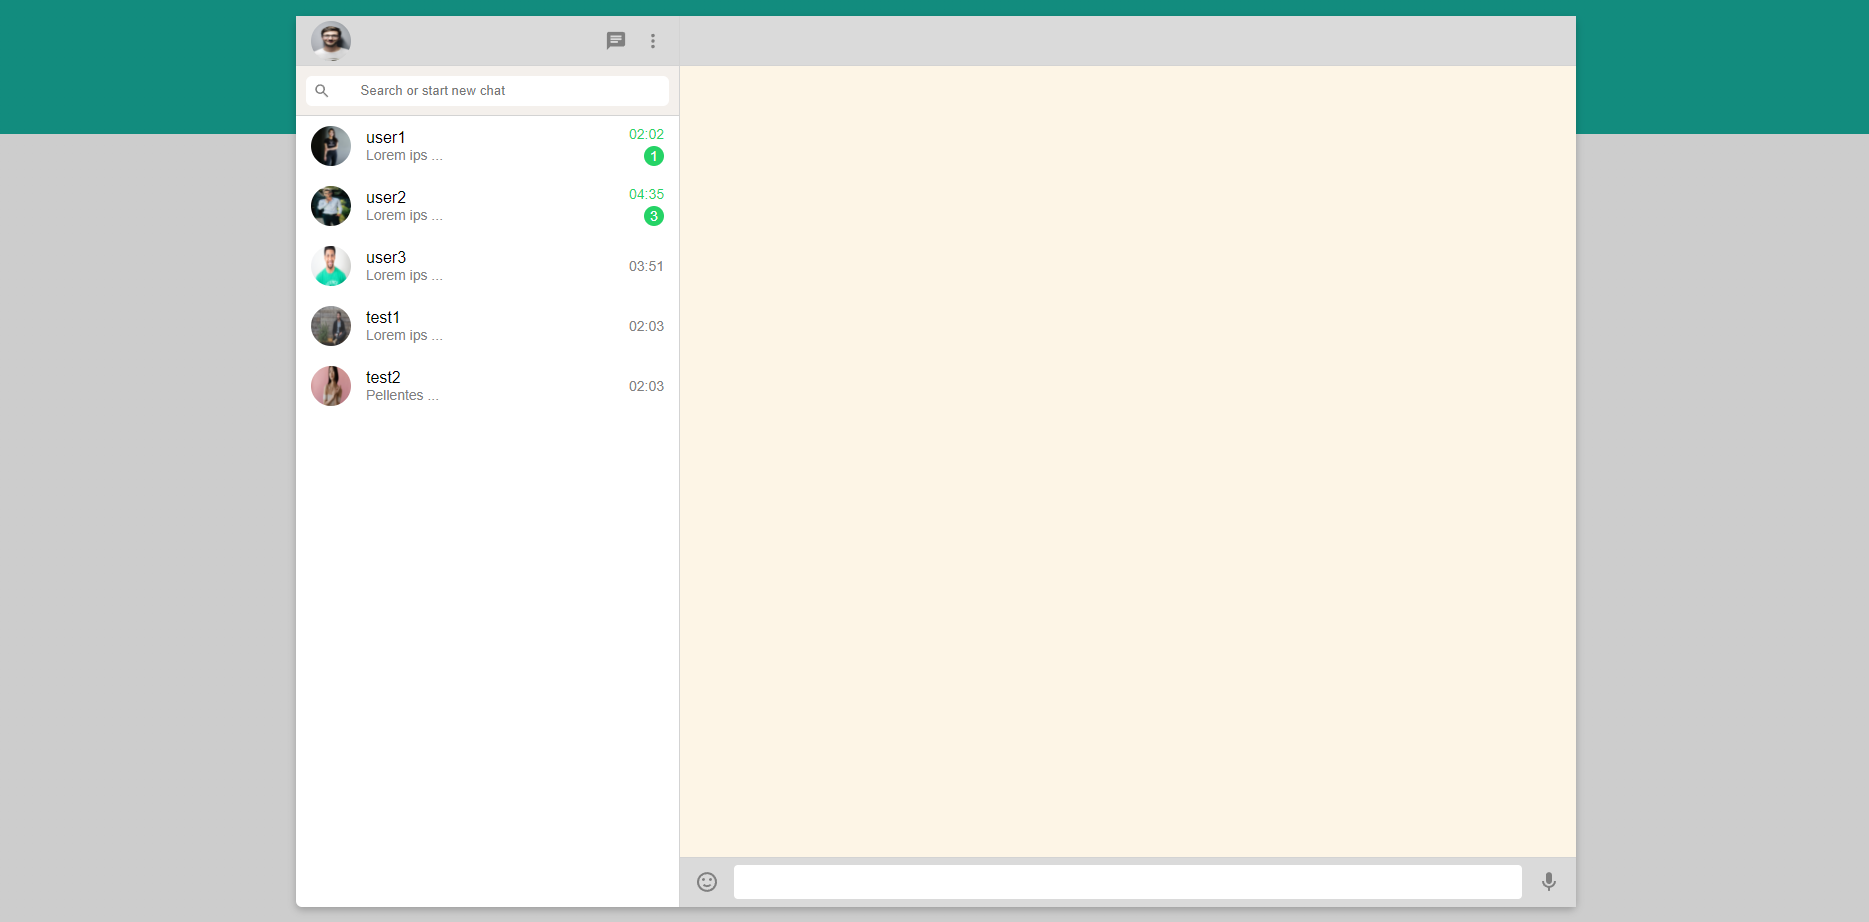The width and height of the screenshot is (1869, 922).
Task: Open your own profile picture
Action: 331,41
